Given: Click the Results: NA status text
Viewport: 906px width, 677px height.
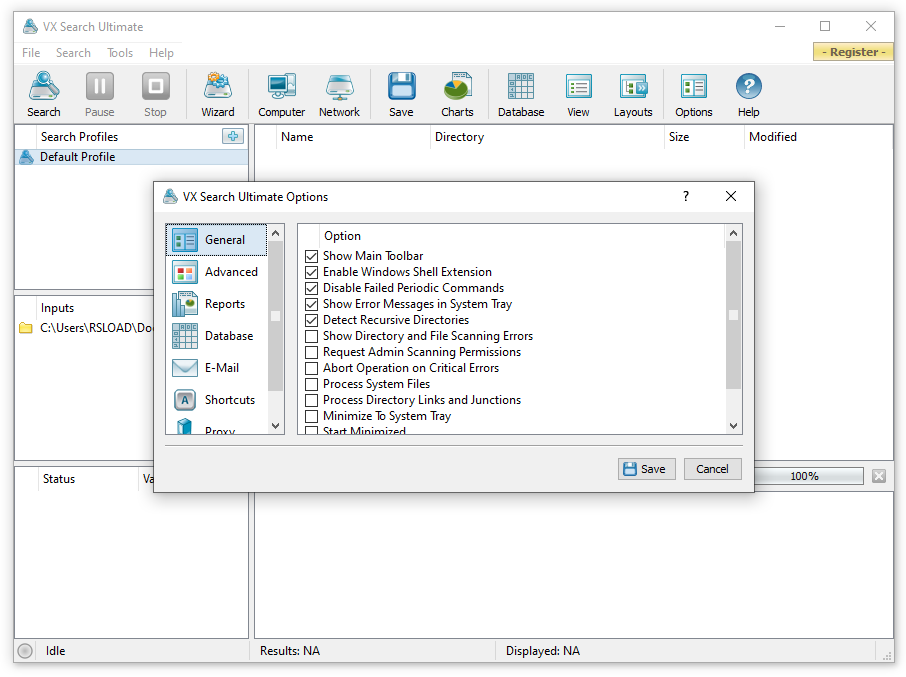Looking at the screenshot, I should click(290, 651).
